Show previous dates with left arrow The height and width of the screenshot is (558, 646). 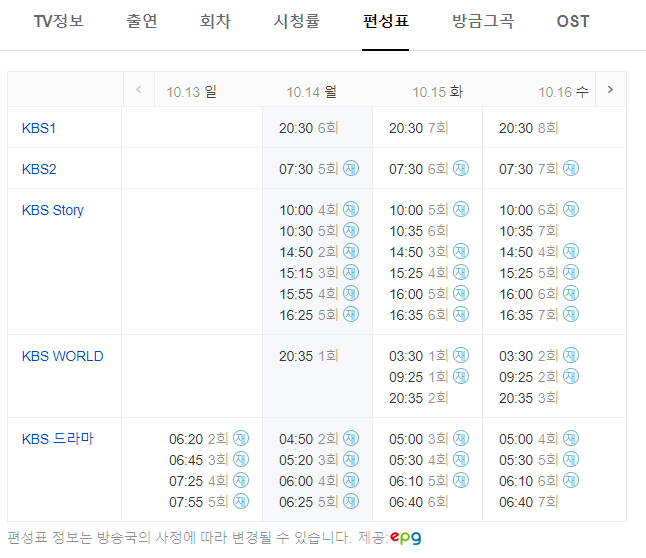[139, 89]
